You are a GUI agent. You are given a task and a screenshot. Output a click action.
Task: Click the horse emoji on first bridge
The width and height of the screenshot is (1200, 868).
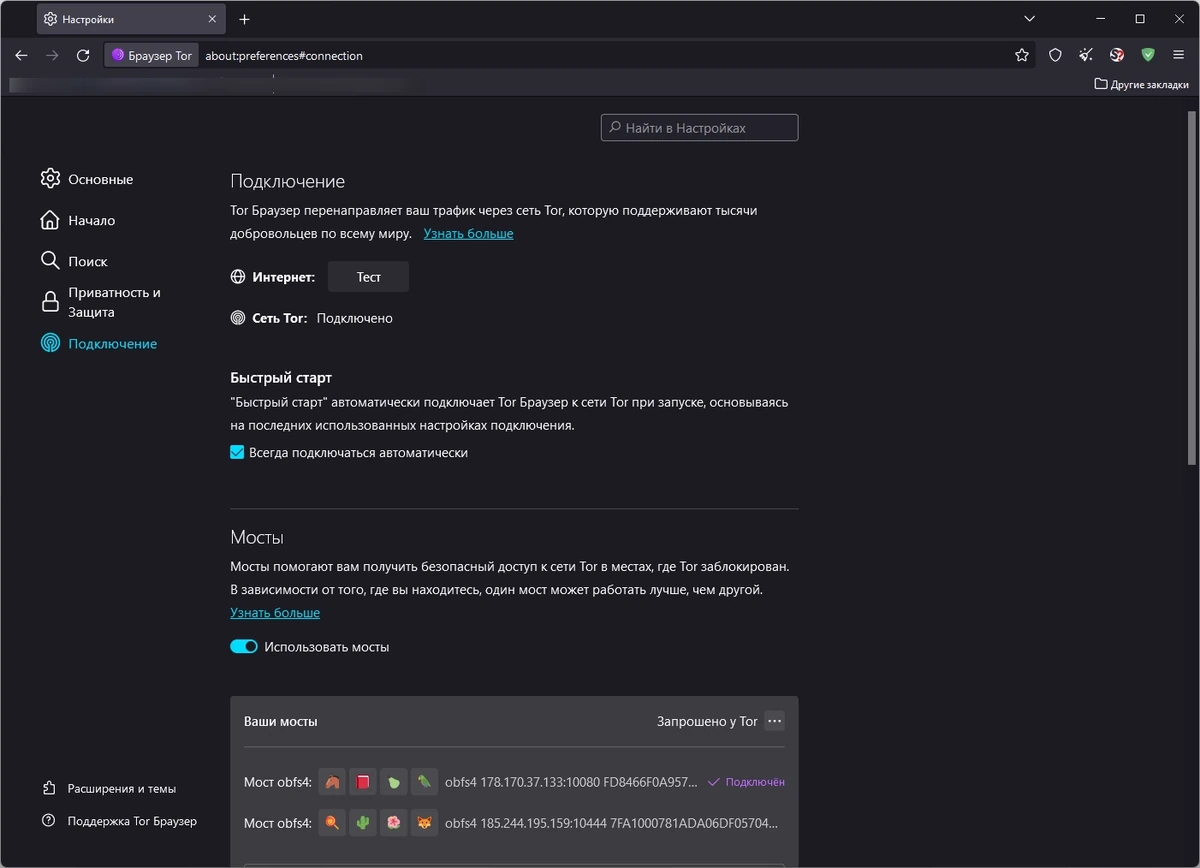click(332, 782)
